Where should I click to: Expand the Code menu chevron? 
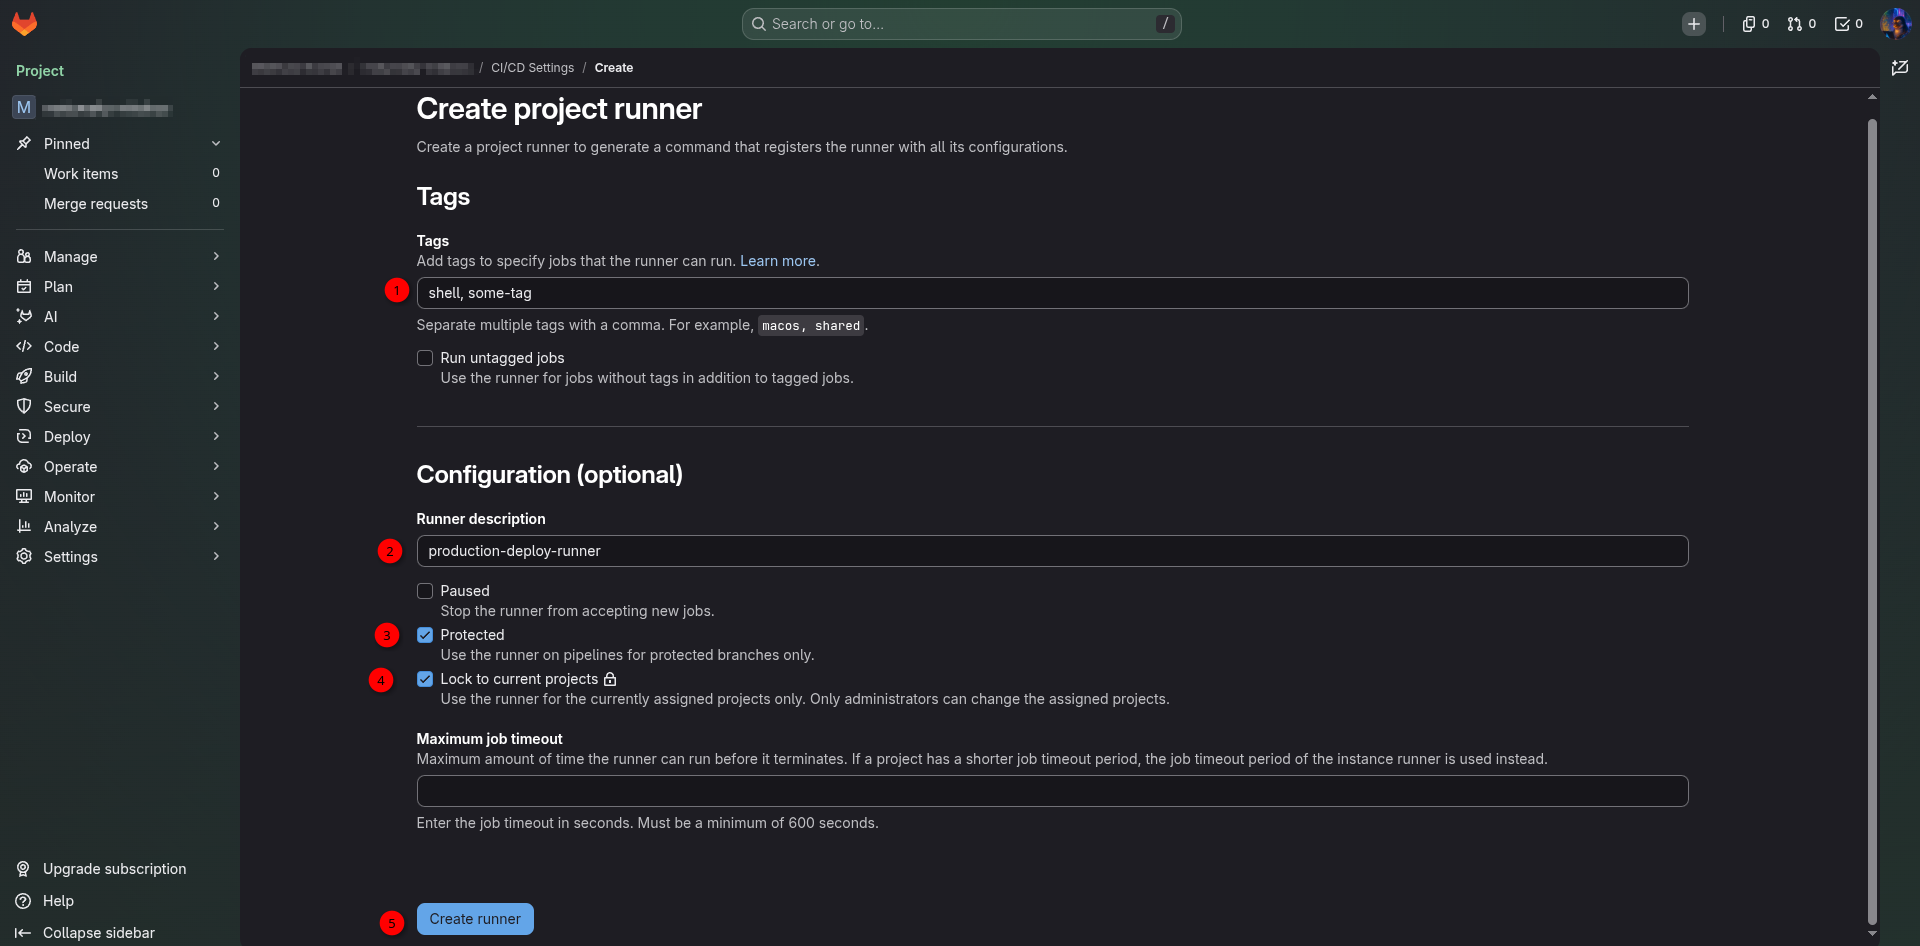tap(216, 347)
